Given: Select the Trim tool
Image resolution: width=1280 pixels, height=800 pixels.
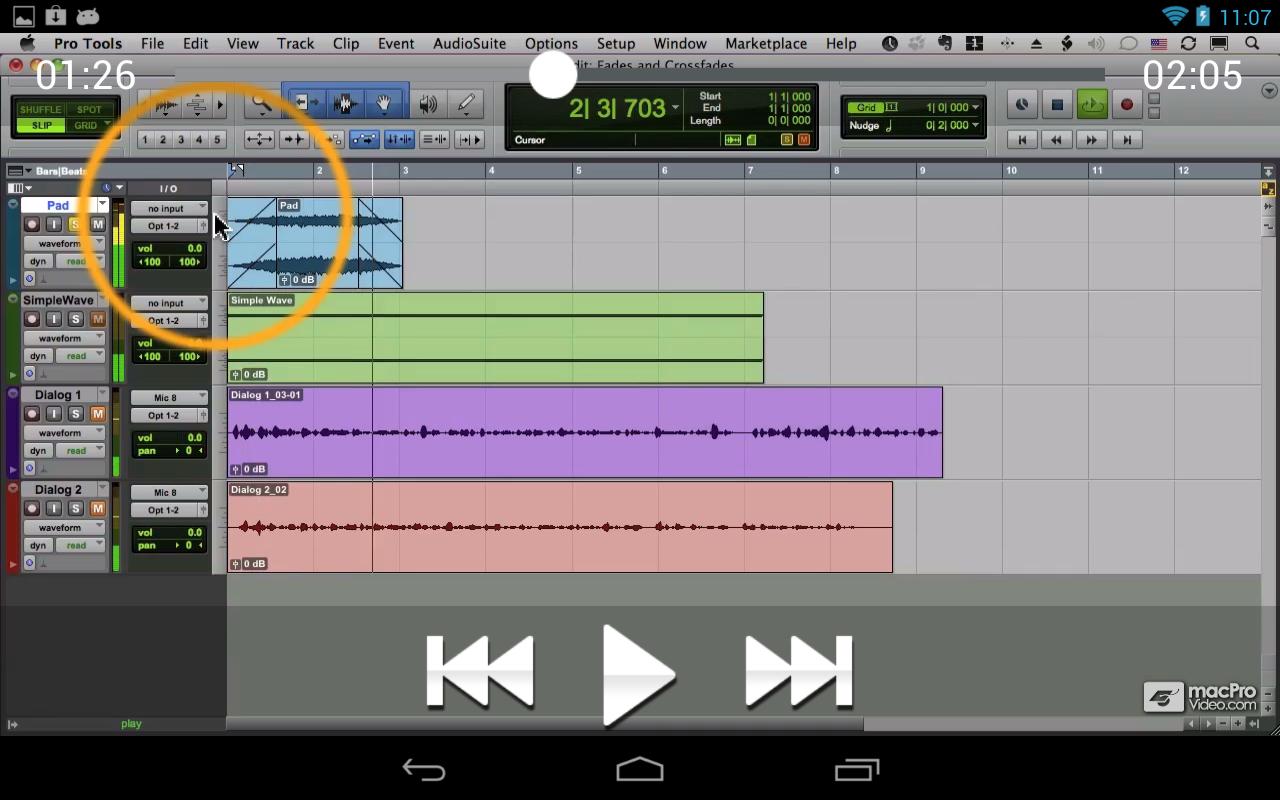Looking at the screenshot, I should click(x=306, y=104).
